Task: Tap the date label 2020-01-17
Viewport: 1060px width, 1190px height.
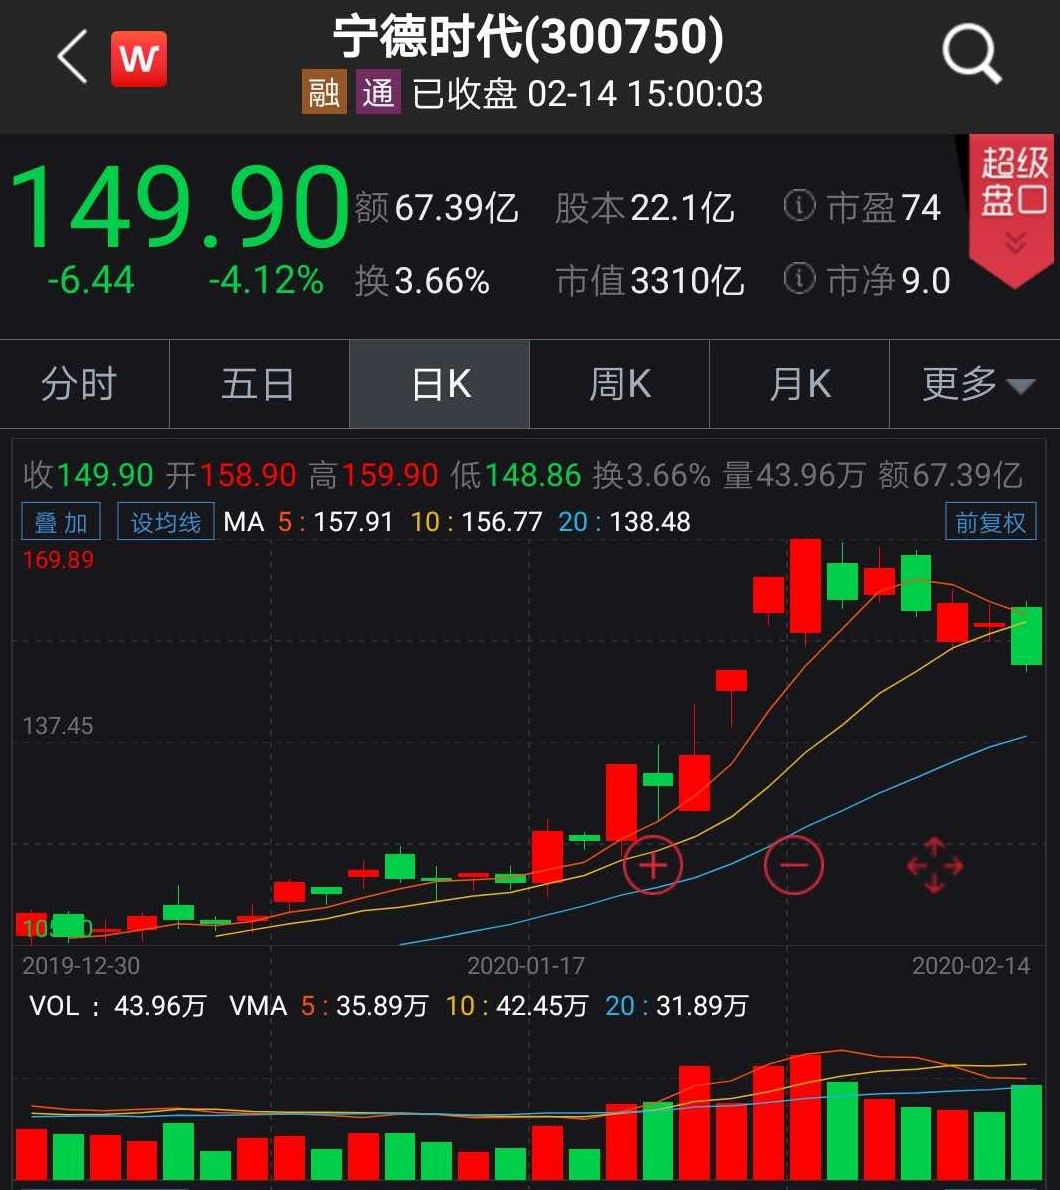Action: (x=526, y=966)
